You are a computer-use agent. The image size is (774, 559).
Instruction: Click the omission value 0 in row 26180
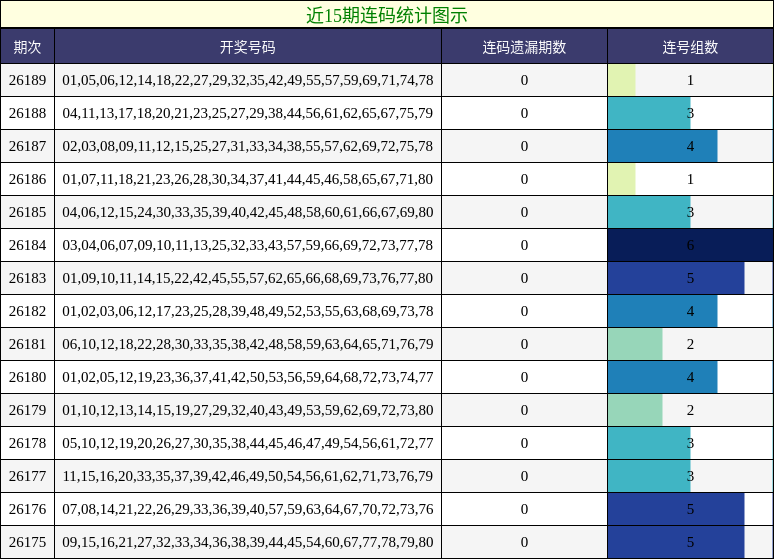(524, 377)
